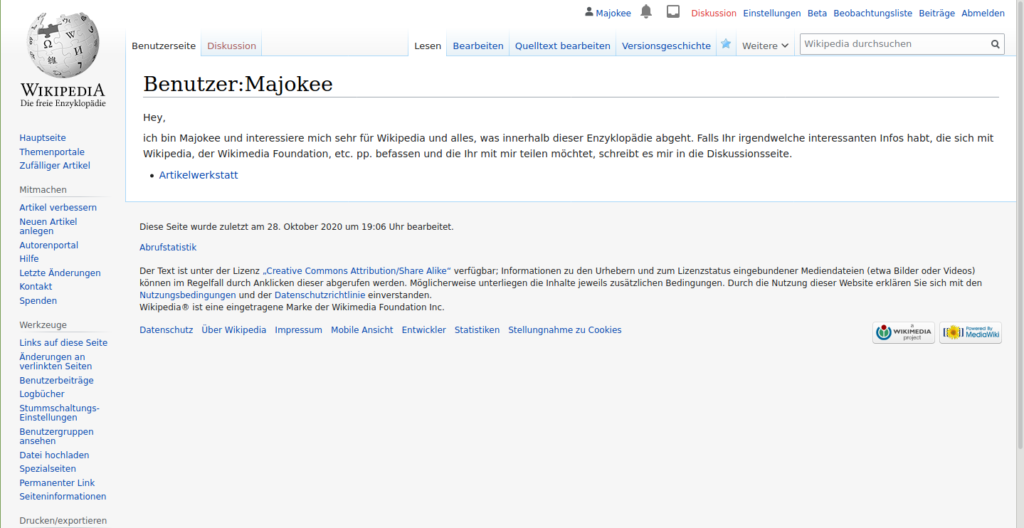Open Stummschaltungs-Einstellungen link

point(59,412)
